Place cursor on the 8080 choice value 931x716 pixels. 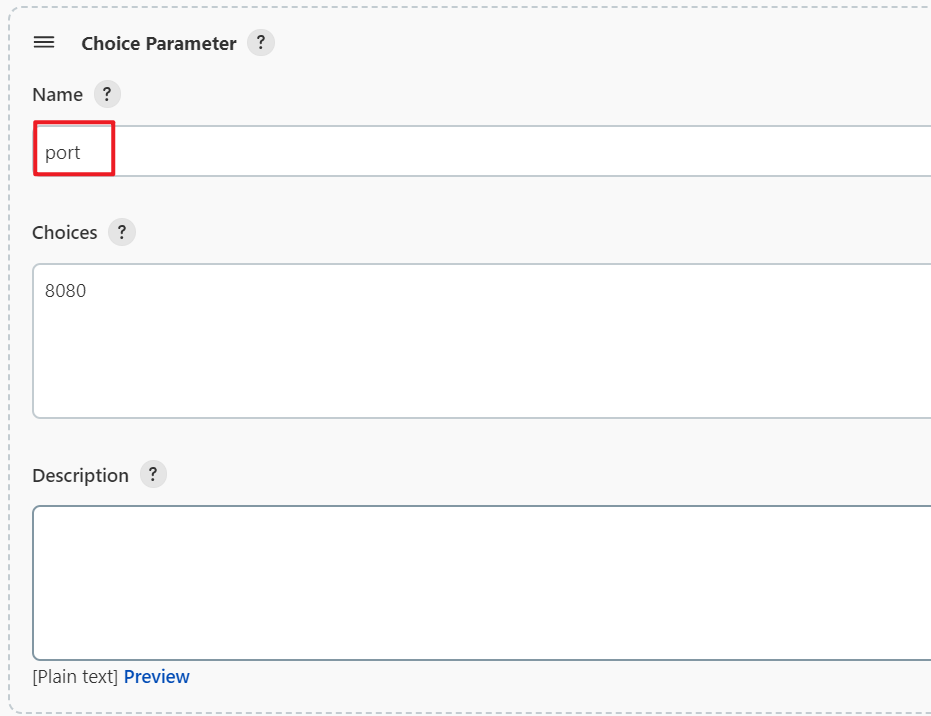coord(65,291)
